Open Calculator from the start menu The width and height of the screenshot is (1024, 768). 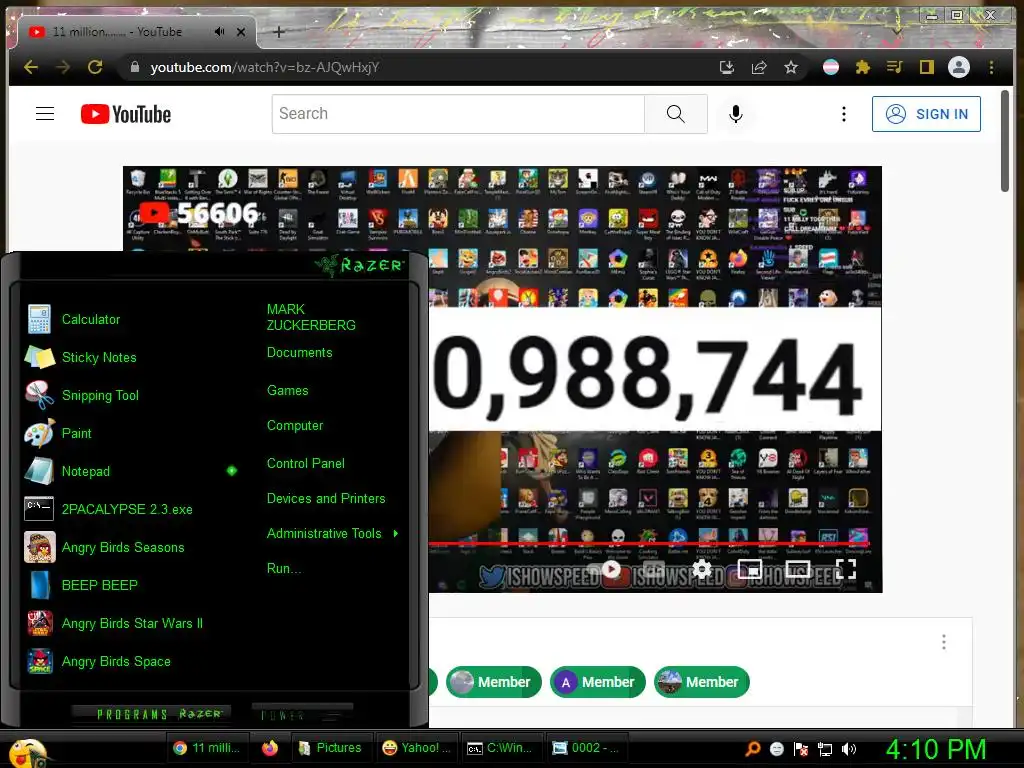[91, 319]
